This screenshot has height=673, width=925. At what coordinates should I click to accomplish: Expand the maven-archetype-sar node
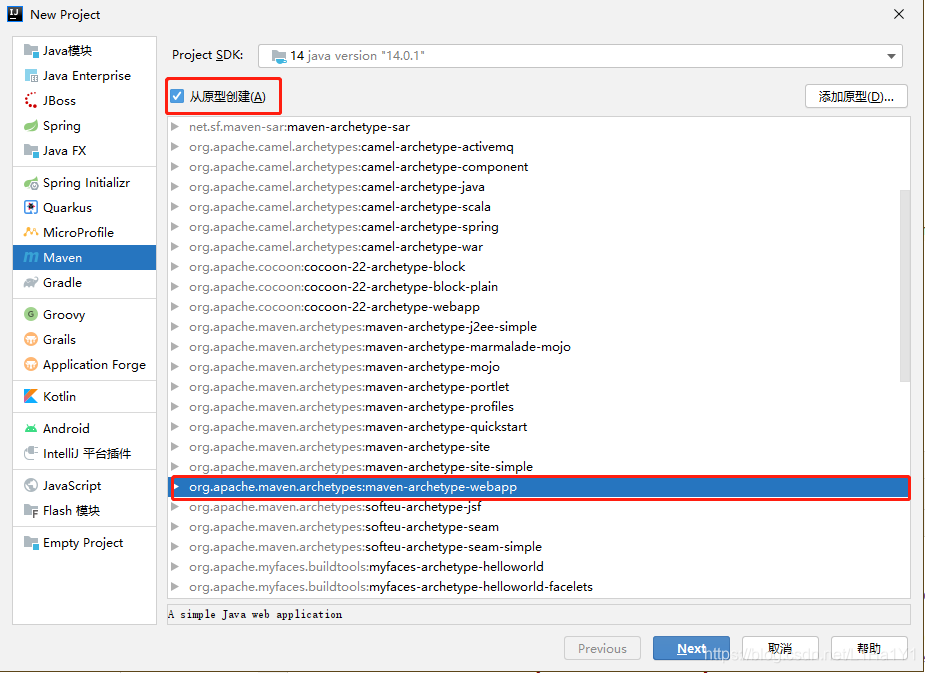click(175, 127)
